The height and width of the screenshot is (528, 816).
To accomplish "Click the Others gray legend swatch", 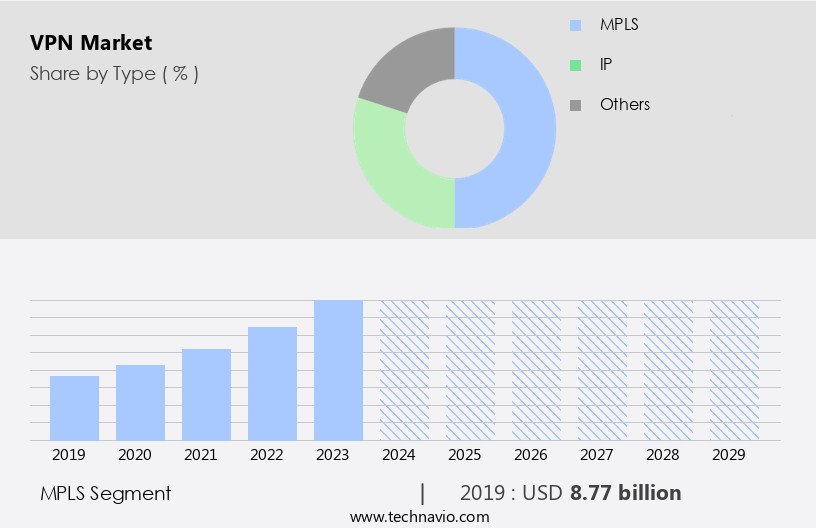I will pos(575,105).
